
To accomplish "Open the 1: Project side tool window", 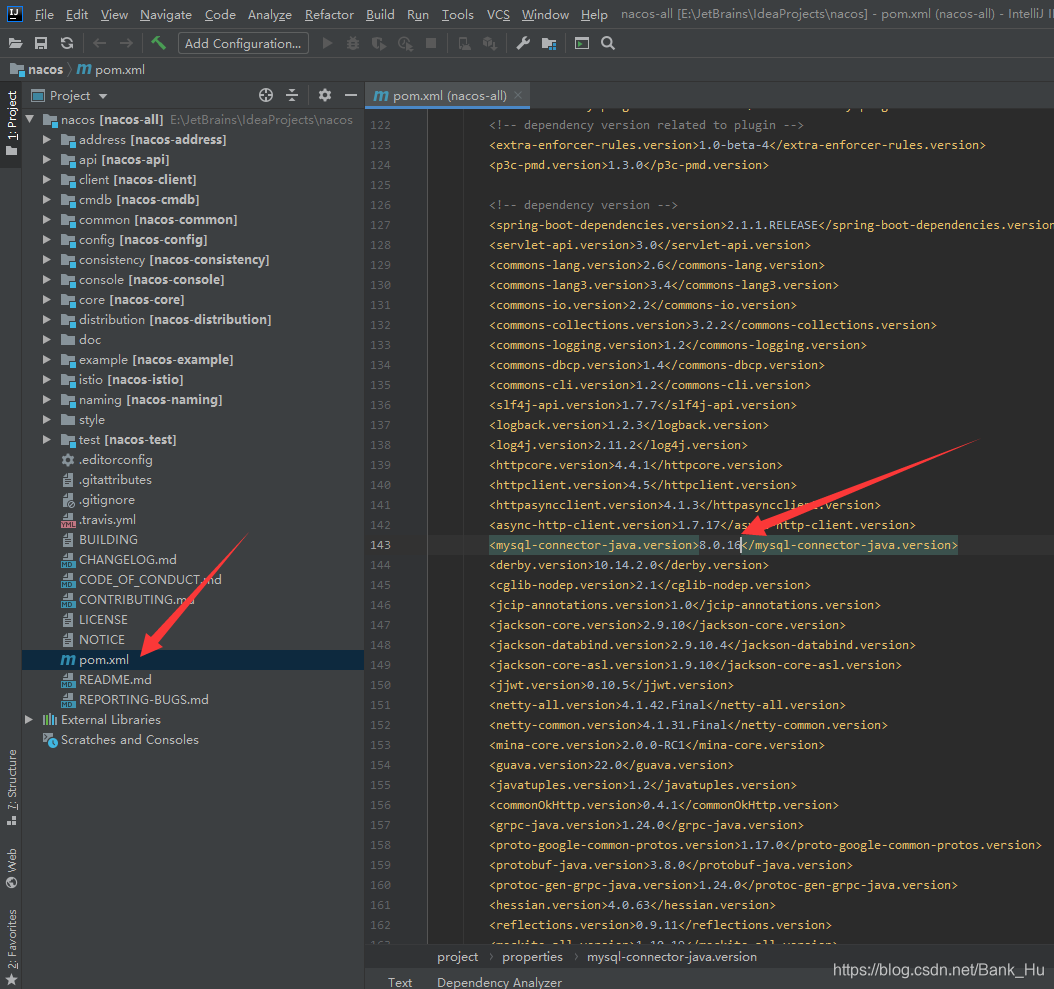I will pyautogui.click(x=11, y=122).
